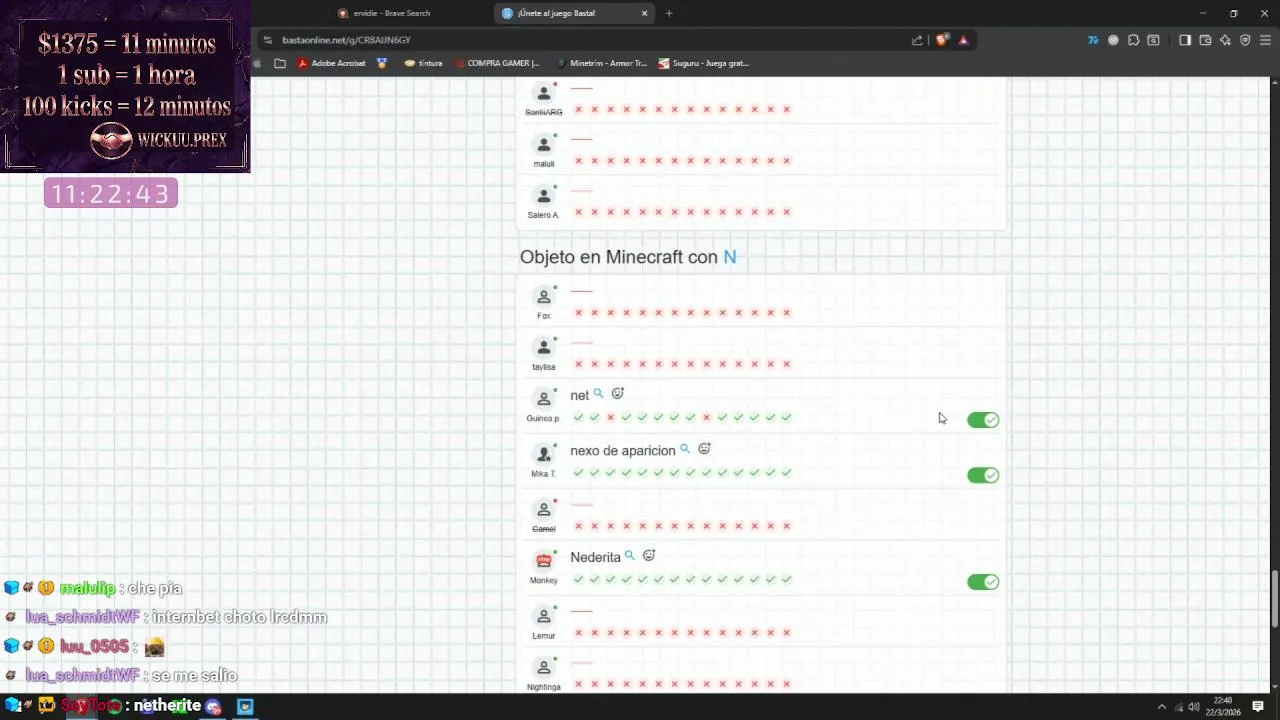1280x720 pixels.
Task: Open the 'COMPRA GAMER' bookmark
Action: [x=496, y=63]
